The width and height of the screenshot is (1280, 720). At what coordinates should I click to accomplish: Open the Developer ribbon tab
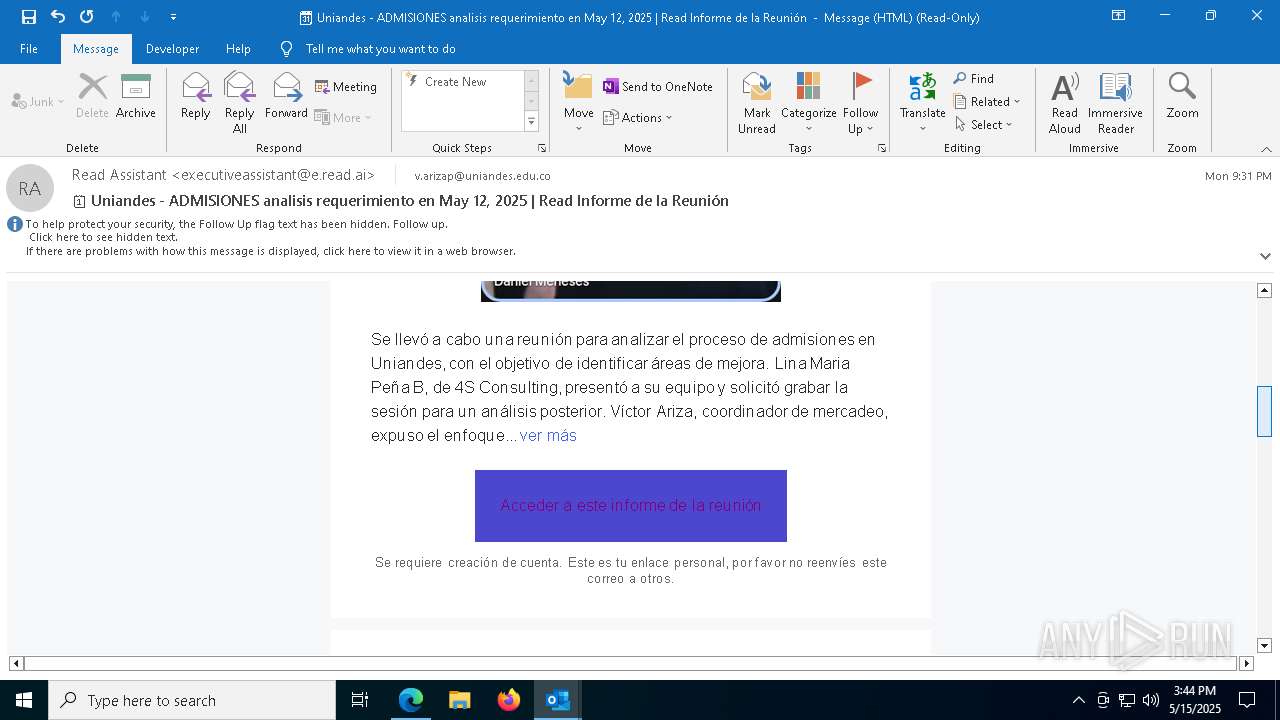coord(172,49)
